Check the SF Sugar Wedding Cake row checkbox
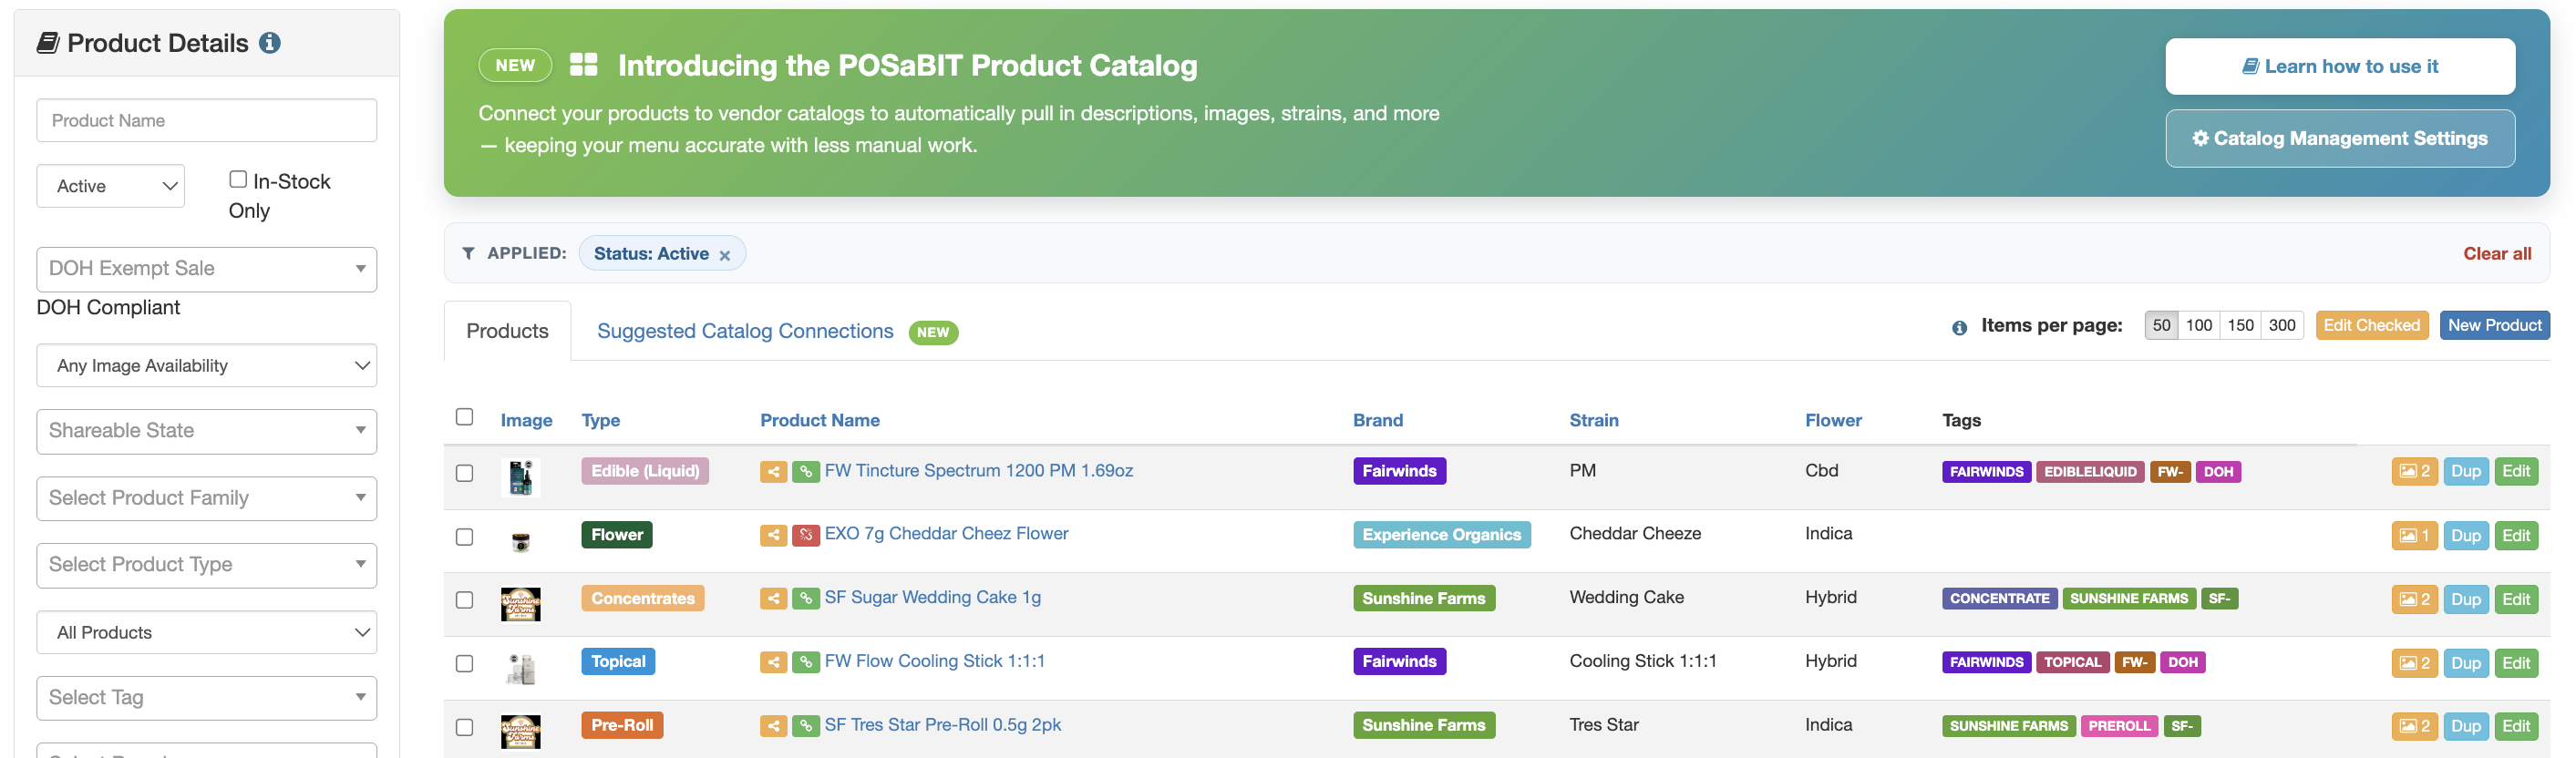This screenshot has height=758, width=2576. pos(464,600)
